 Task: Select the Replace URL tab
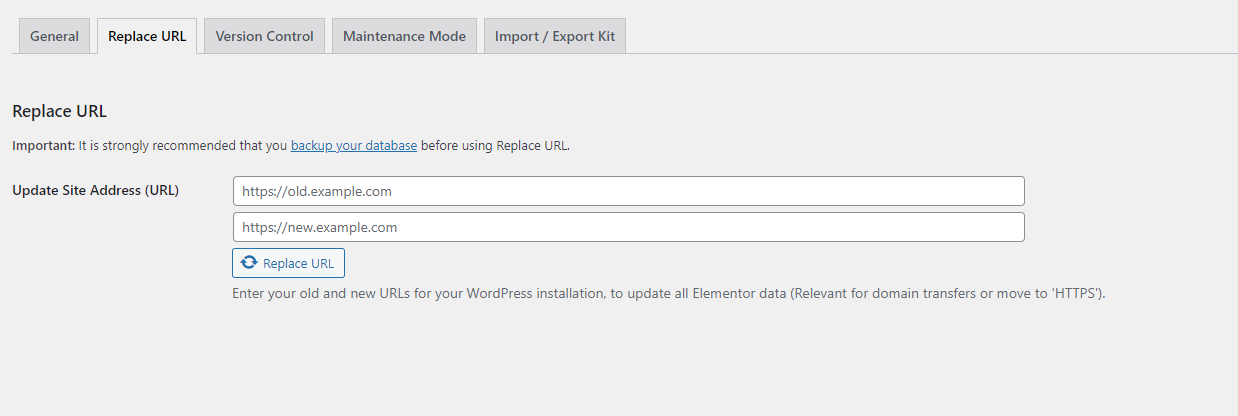coord(147,36)
